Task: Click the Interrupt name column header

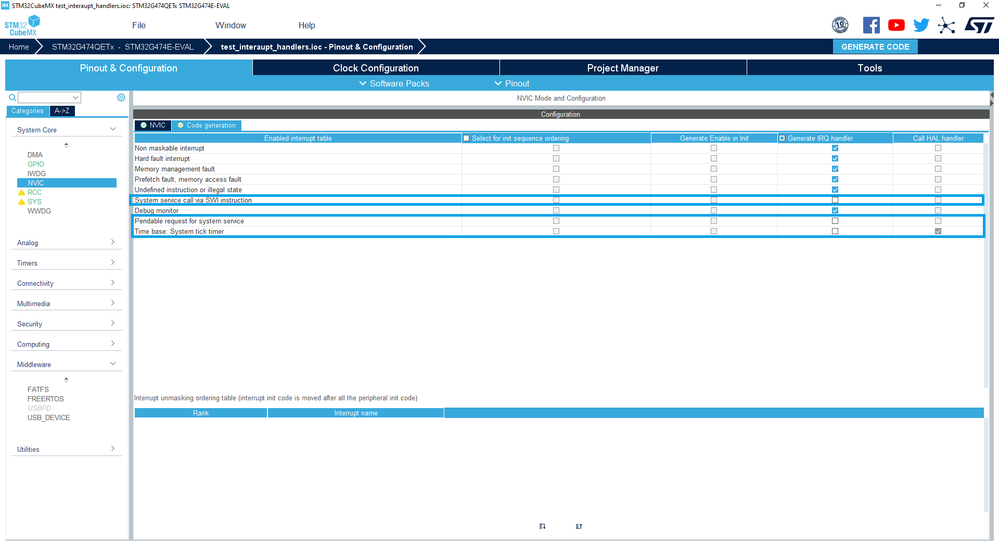Action: 356,413
